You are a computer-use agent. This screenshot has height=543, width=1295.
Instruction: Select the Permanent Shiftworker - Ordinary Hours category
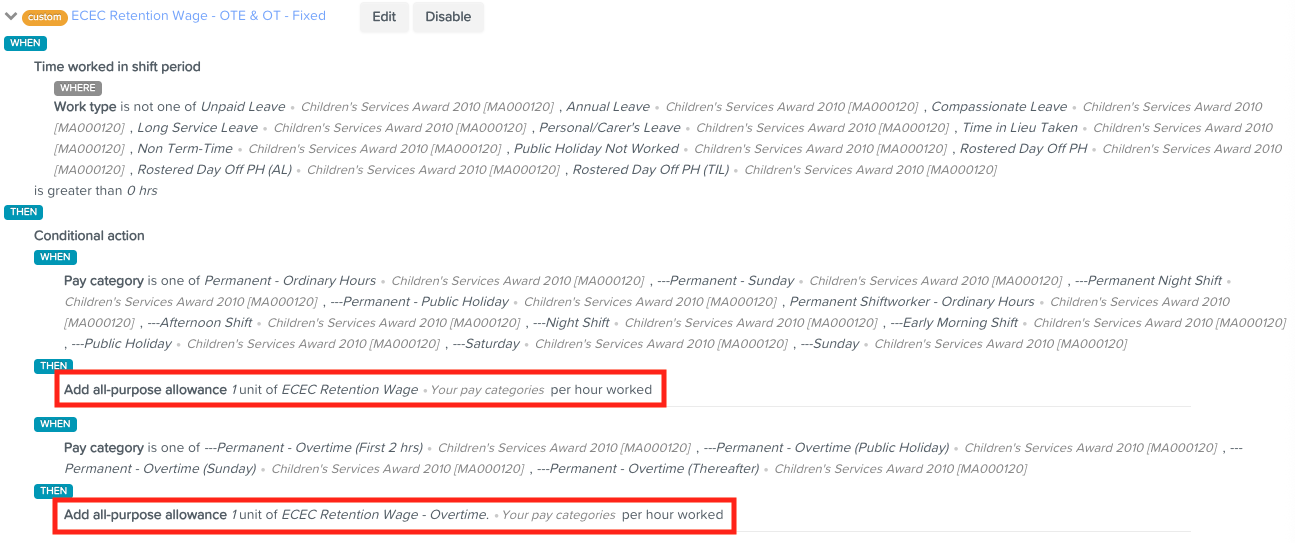pos(912,301)
